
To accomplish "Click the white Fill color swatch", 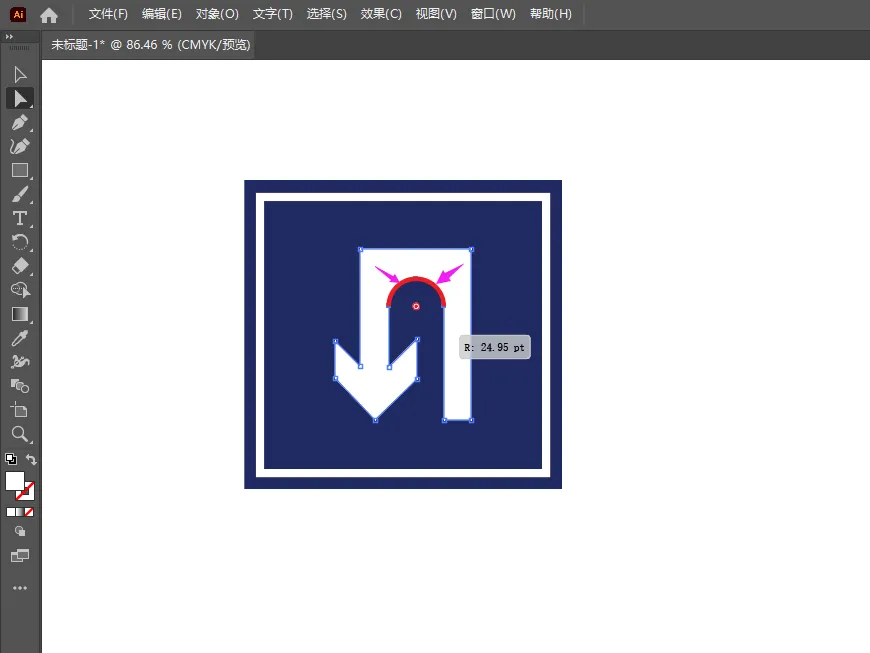I will pyautogui.click(x=14, y=481).
